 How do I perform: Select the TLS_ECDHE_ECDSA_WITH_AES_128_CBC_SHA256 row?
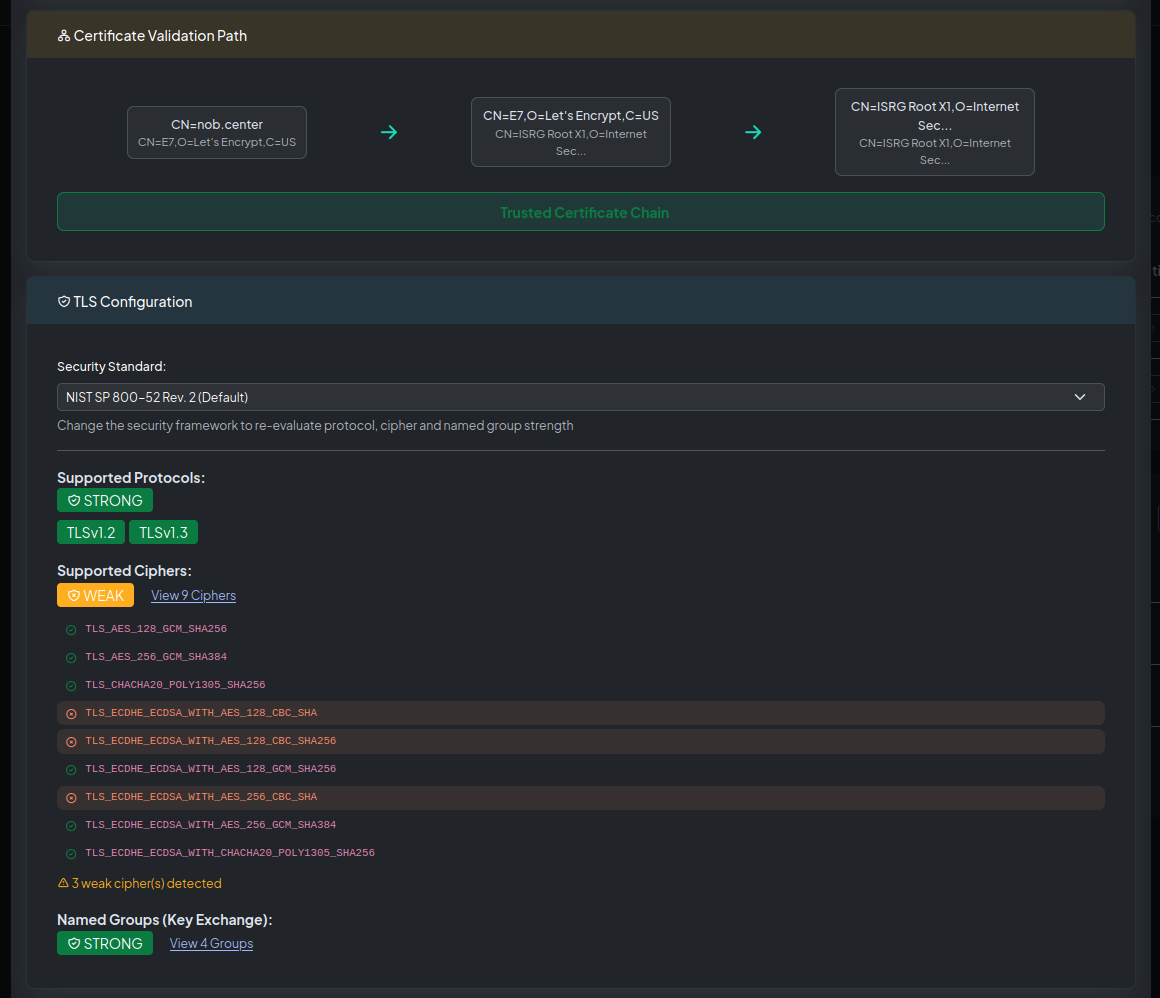coord(581,741)
